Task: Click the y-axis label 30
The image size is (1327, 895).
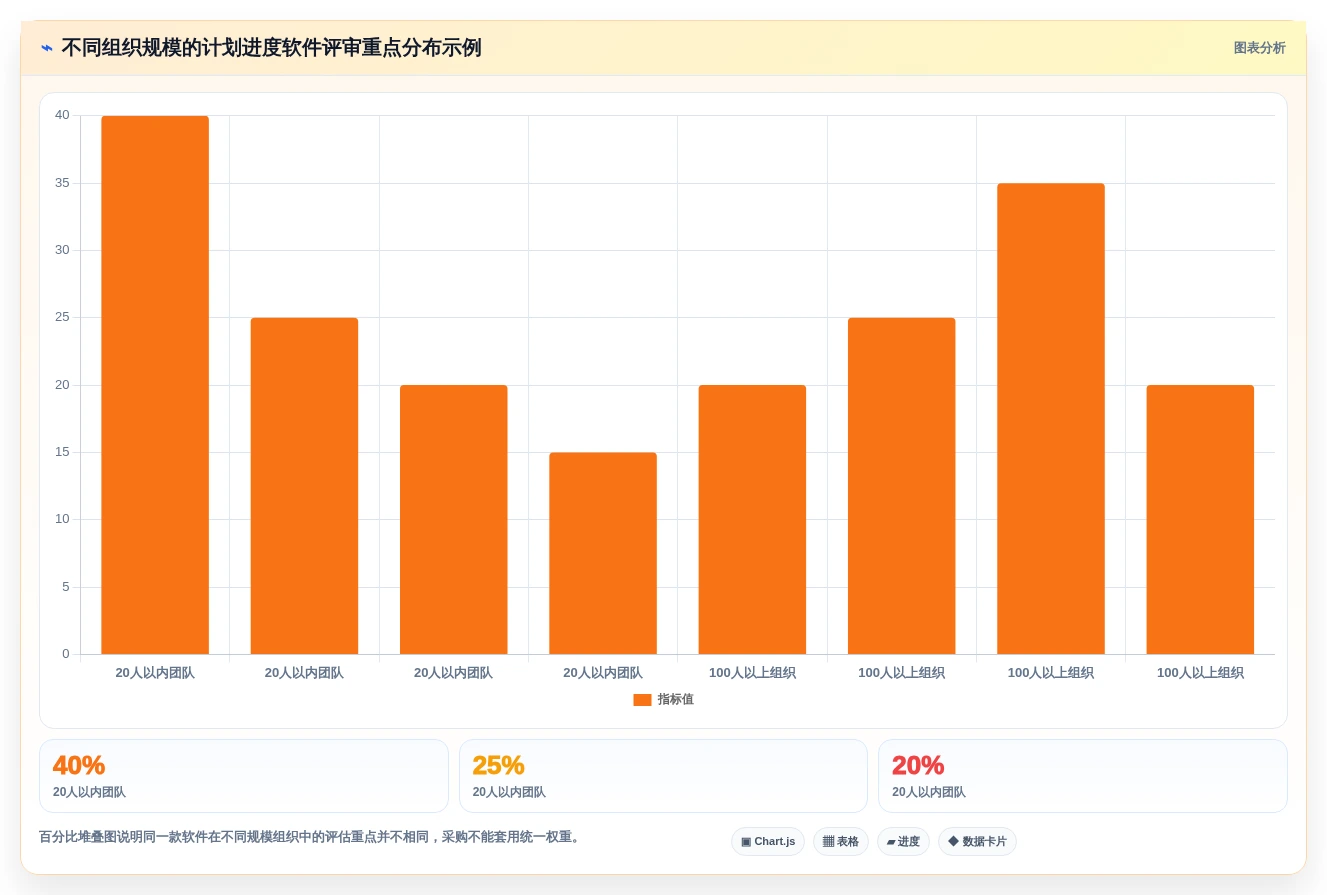Action: (x=62, y=250)
